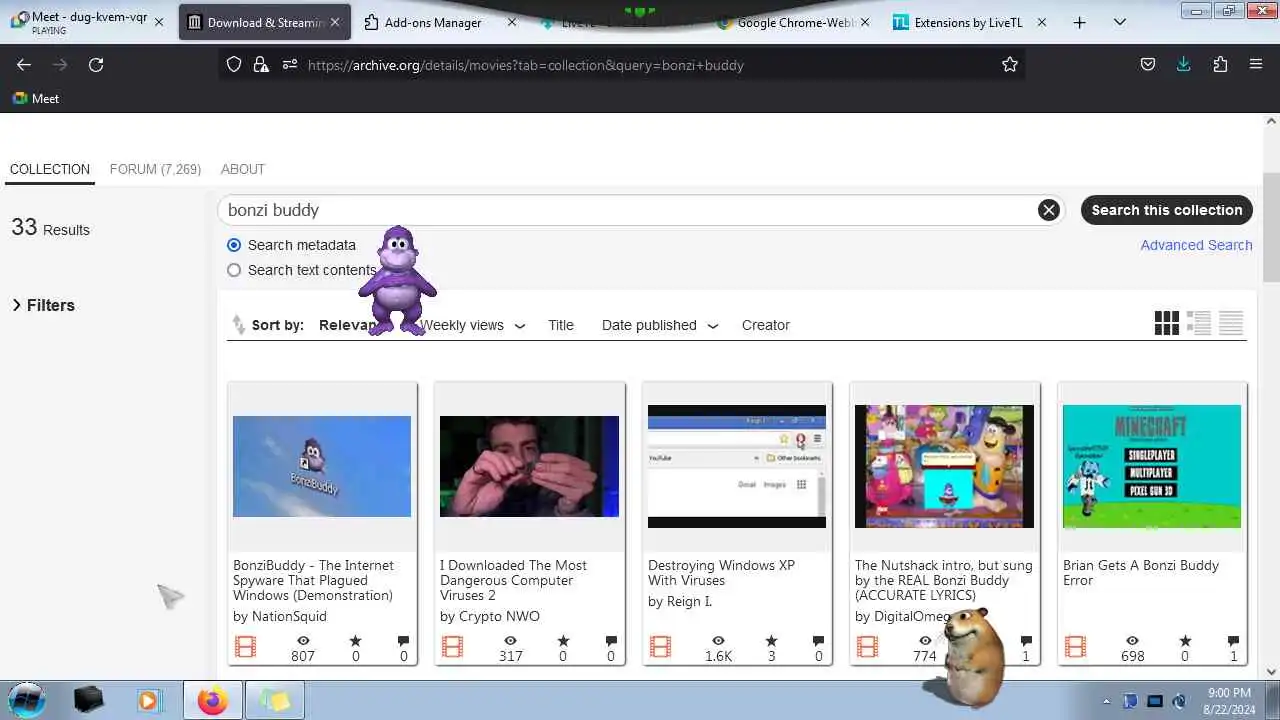Image resolution: width=1280 pixels, height=720 pixels.
Task: Select Search text contents radio button
Action: [234, 270]
